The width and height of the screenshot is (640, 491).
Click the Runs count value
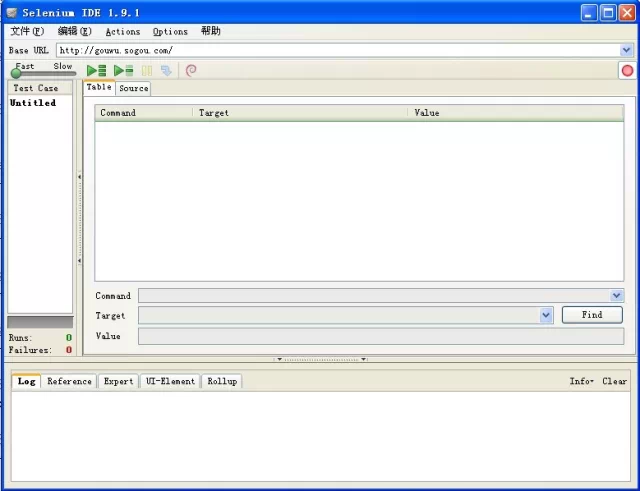click(x=69, y=338)
